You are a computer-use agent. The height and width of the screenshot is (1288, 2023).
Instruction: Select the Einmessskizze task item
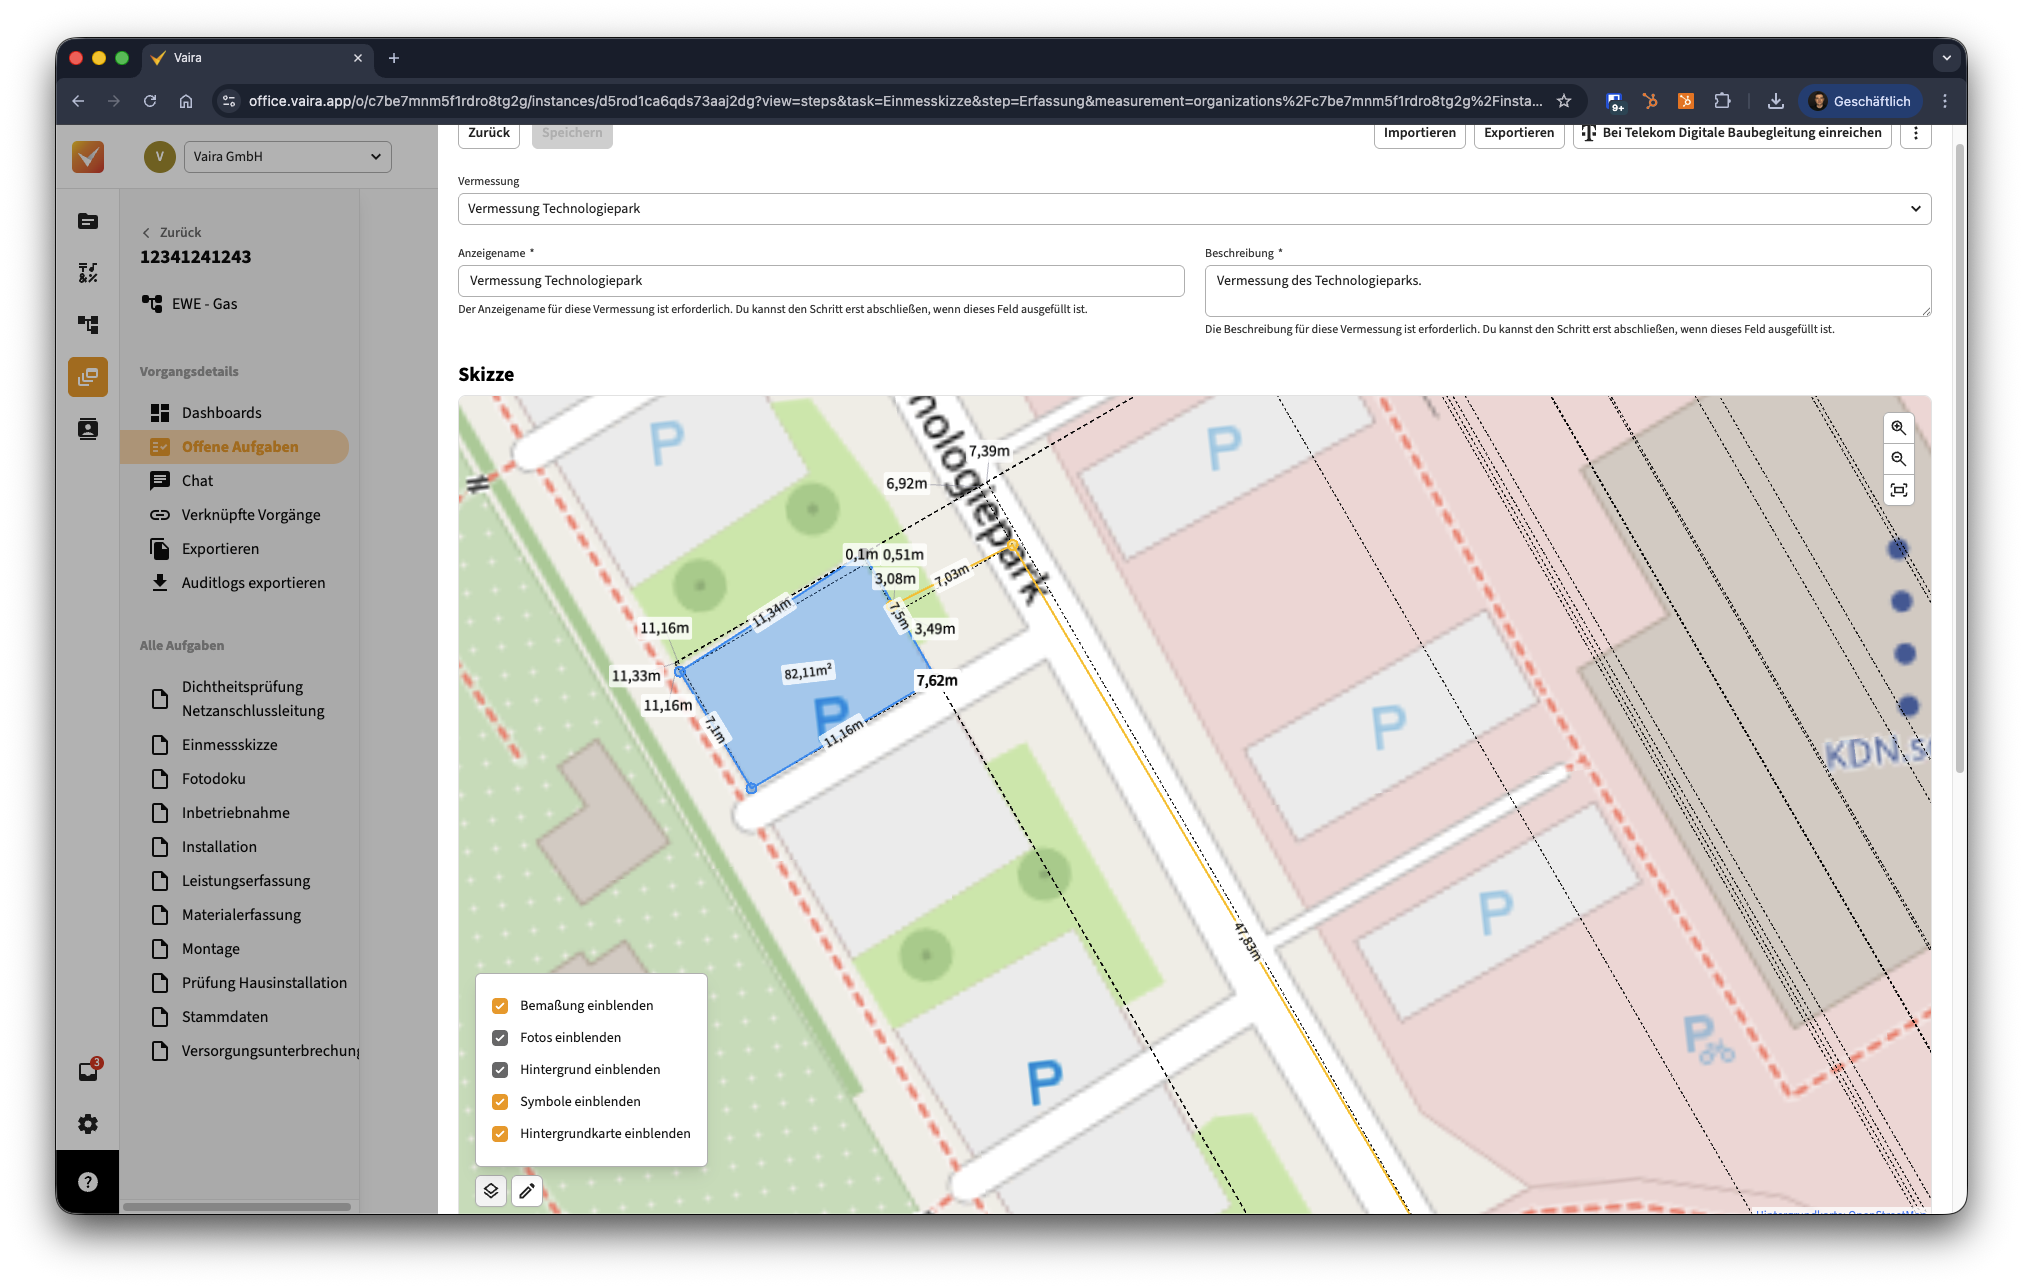click(x=229, y=745)
